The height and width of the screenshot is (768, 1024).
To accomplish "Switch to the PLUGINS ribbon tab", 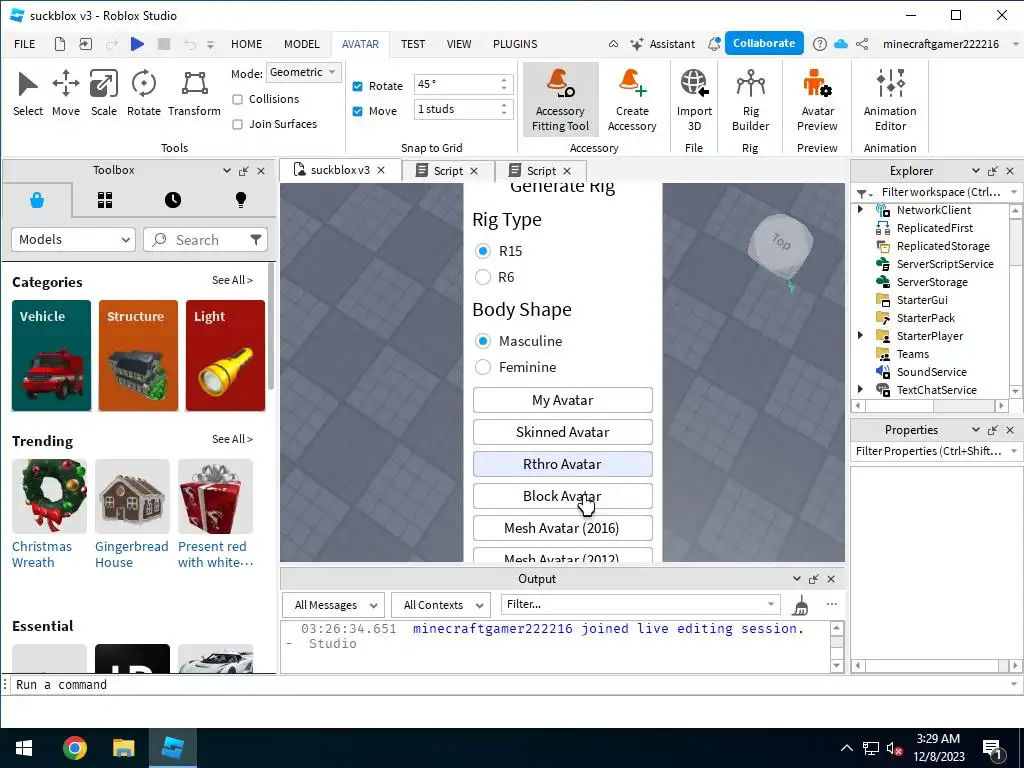I will point(515,44).
